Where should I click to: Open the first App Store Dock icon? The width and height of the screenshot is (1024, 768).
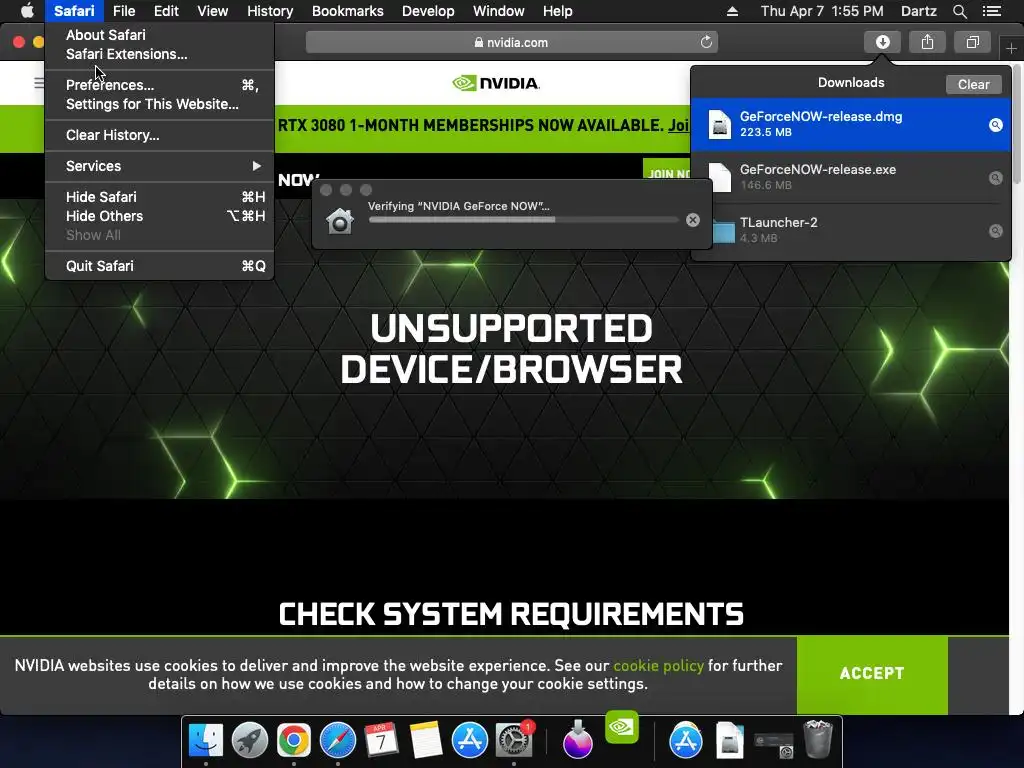[470, 741]
